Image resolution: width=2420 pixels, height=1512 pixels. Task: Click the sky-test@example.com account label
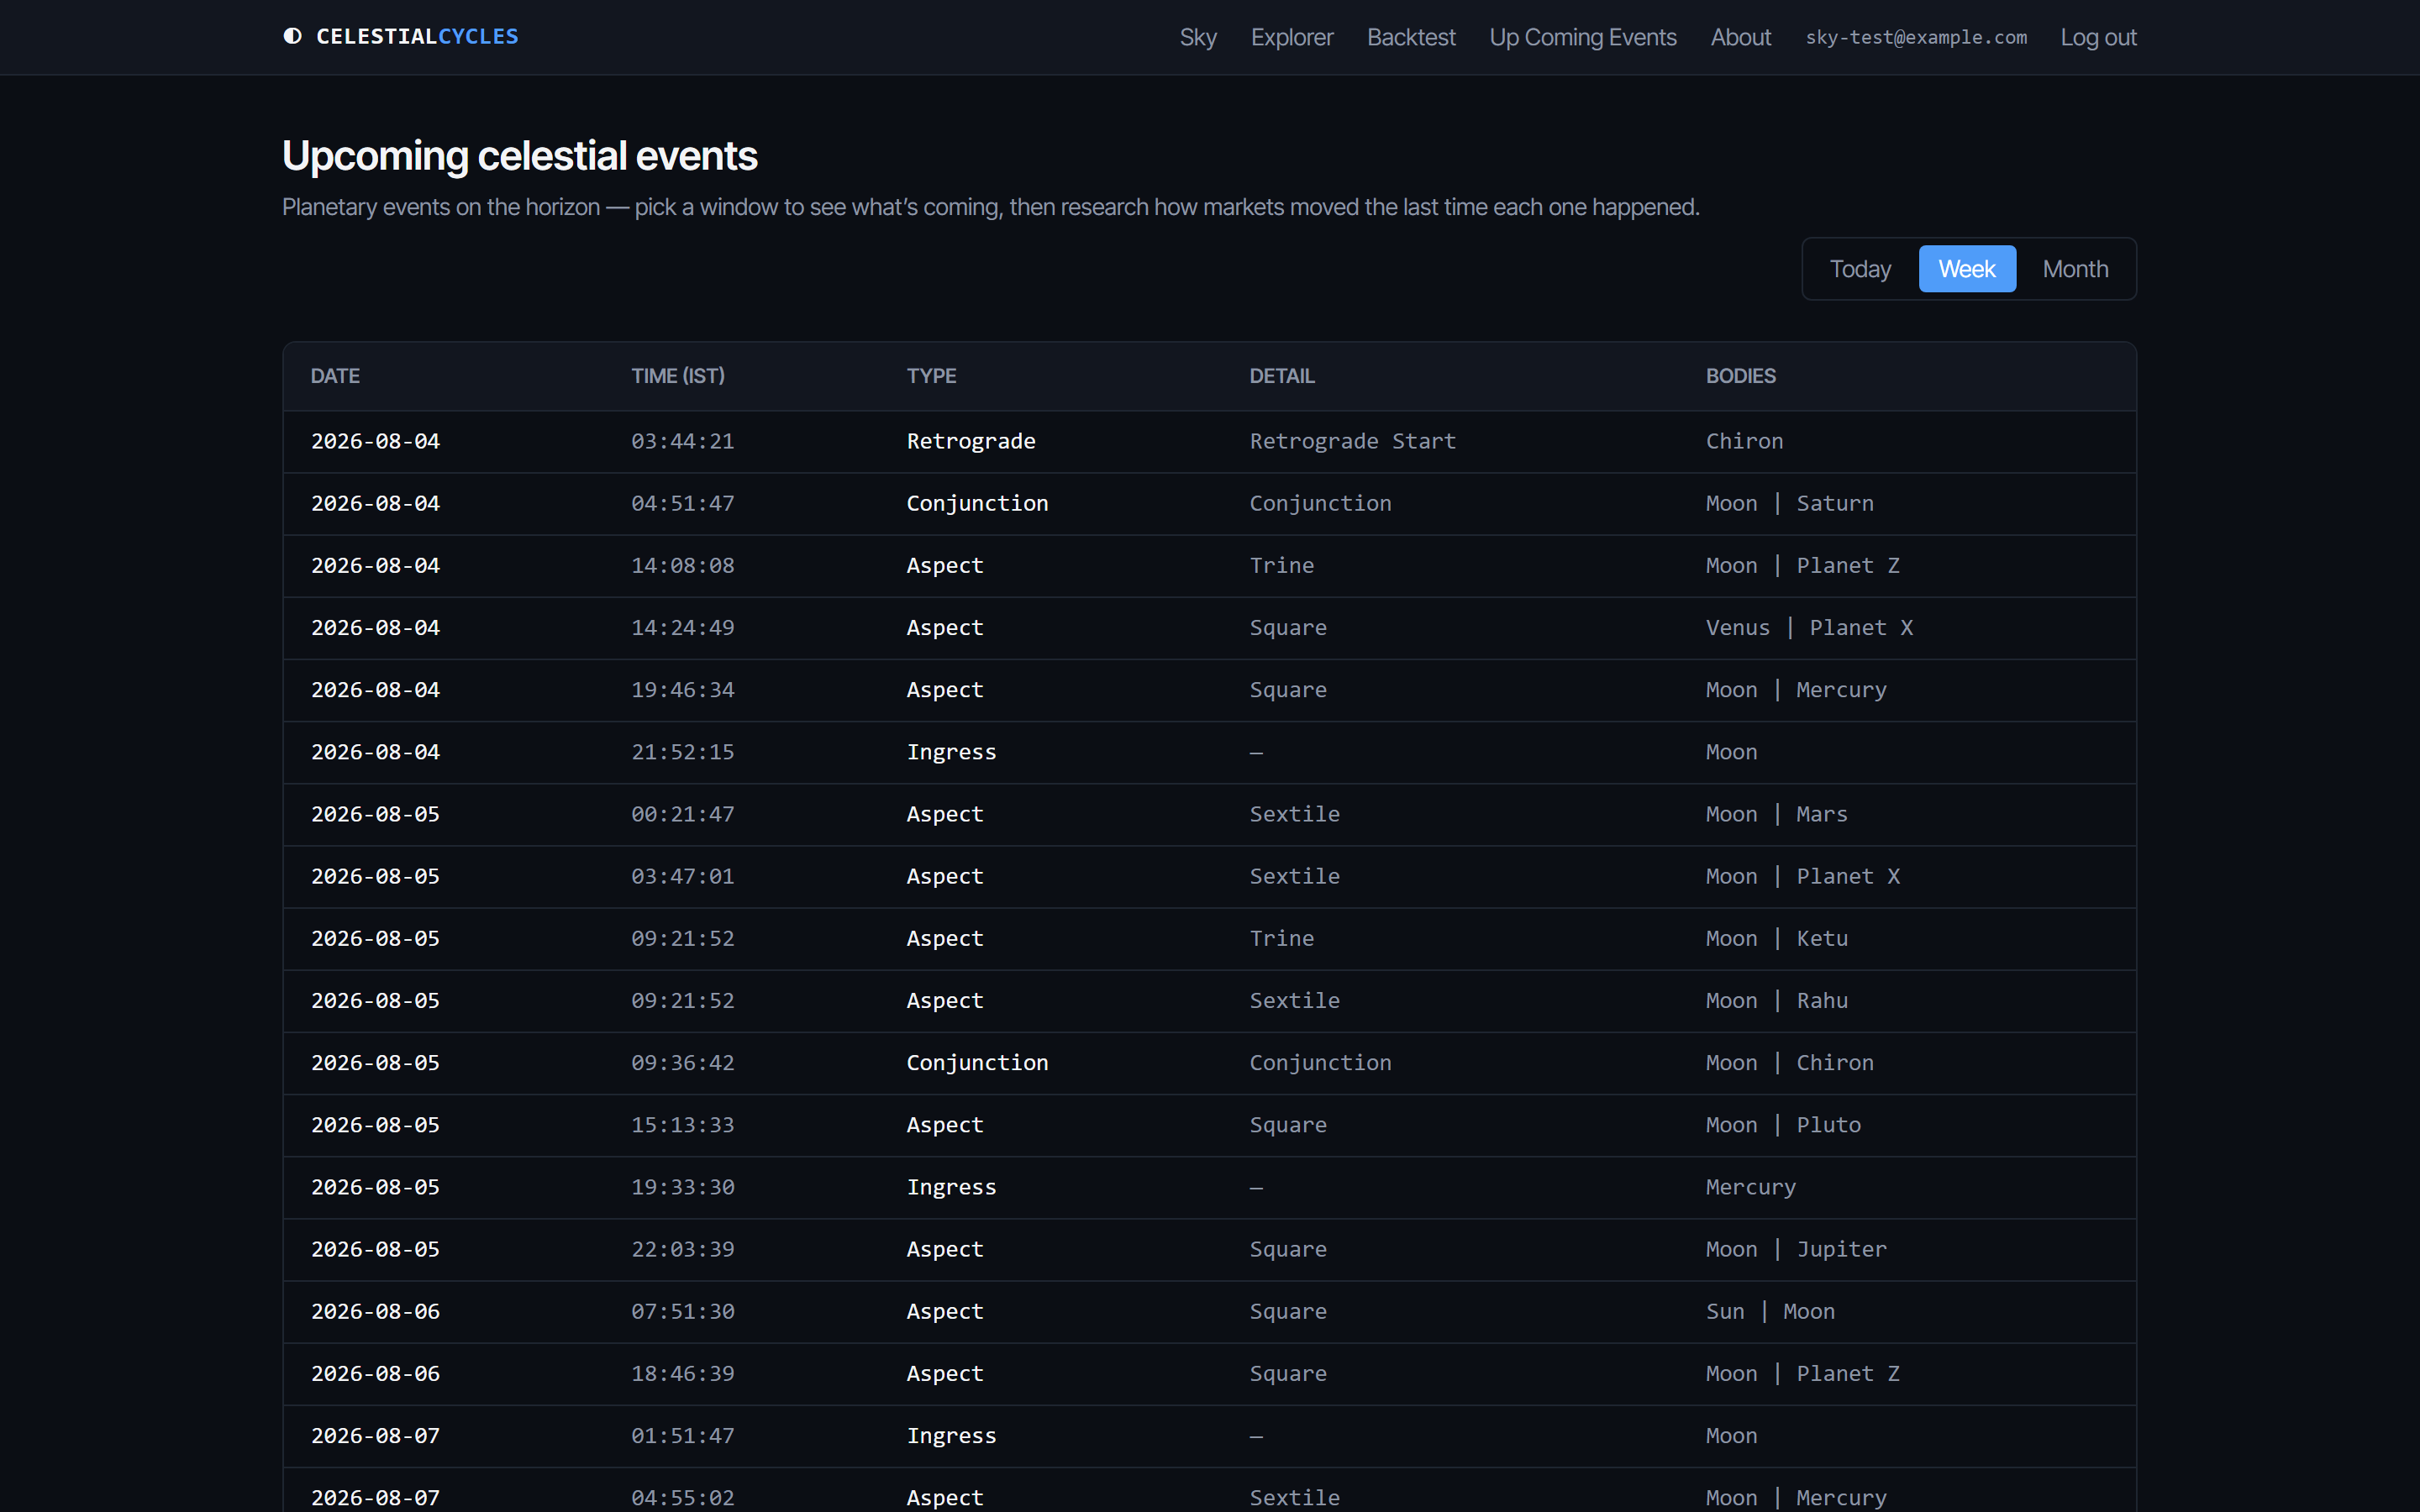coord(1916,37)
